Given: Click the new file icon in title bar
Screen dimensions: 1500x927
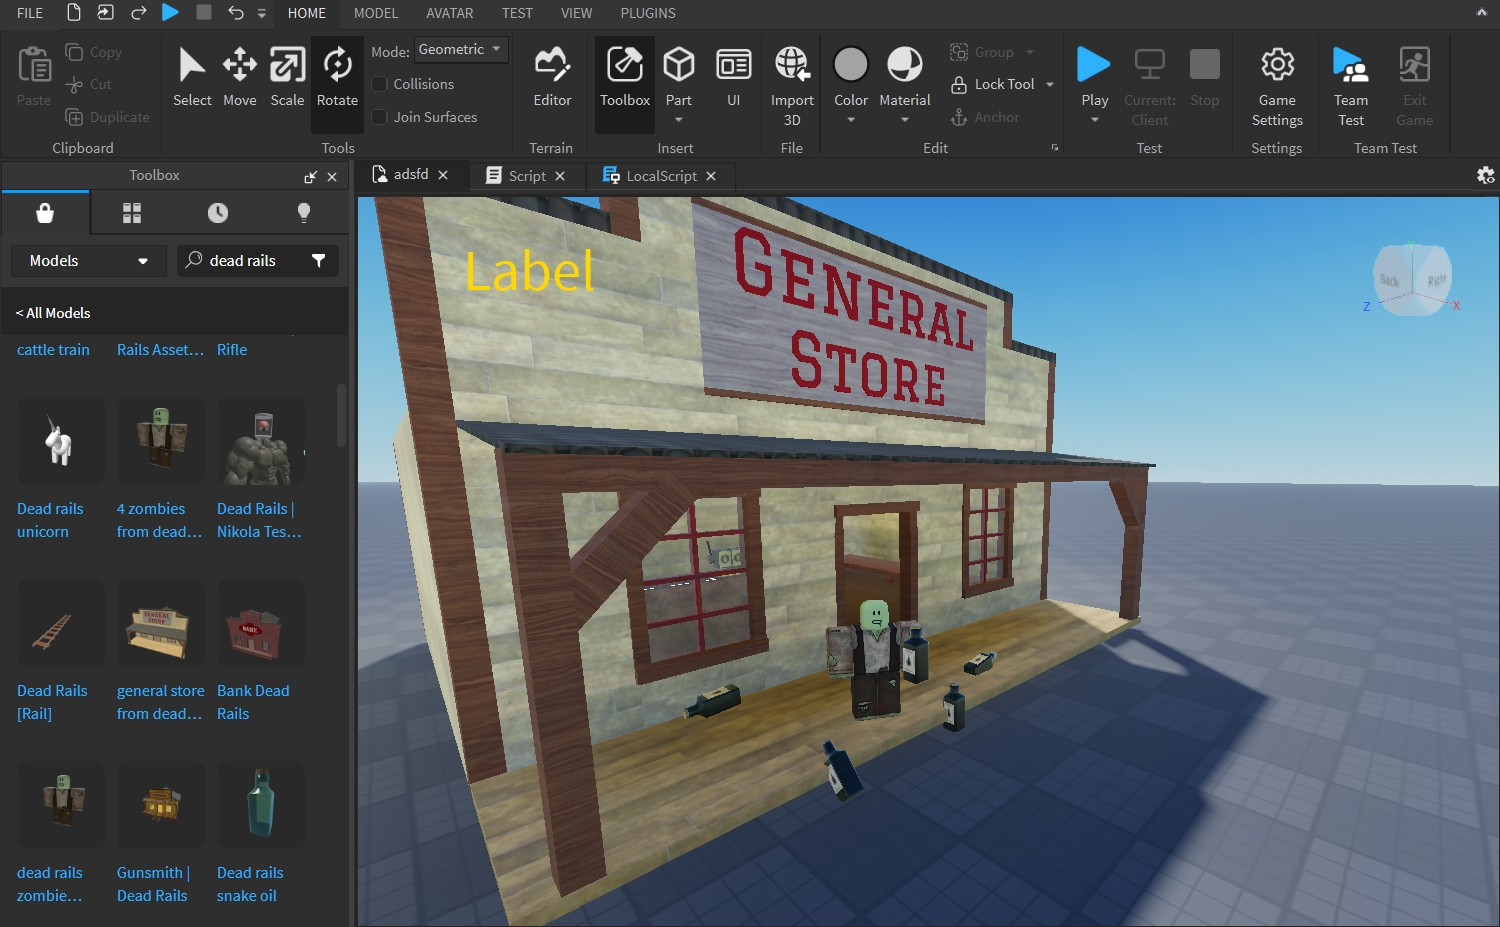Looking at the screenshot, I should pyautogui.click(x=74, y=13).
